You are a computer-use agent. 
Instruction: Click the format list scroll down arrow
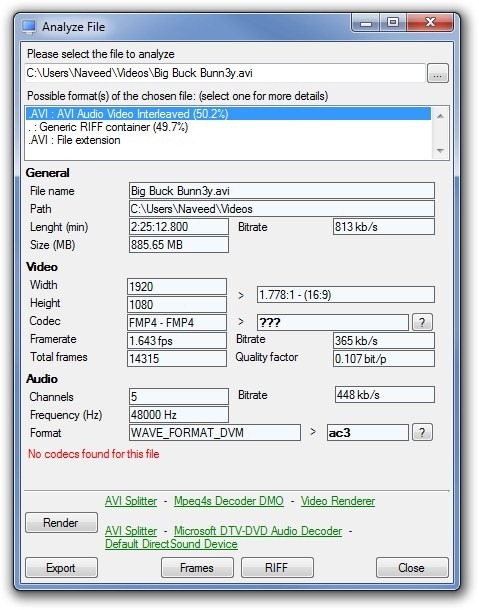(440, 151)
